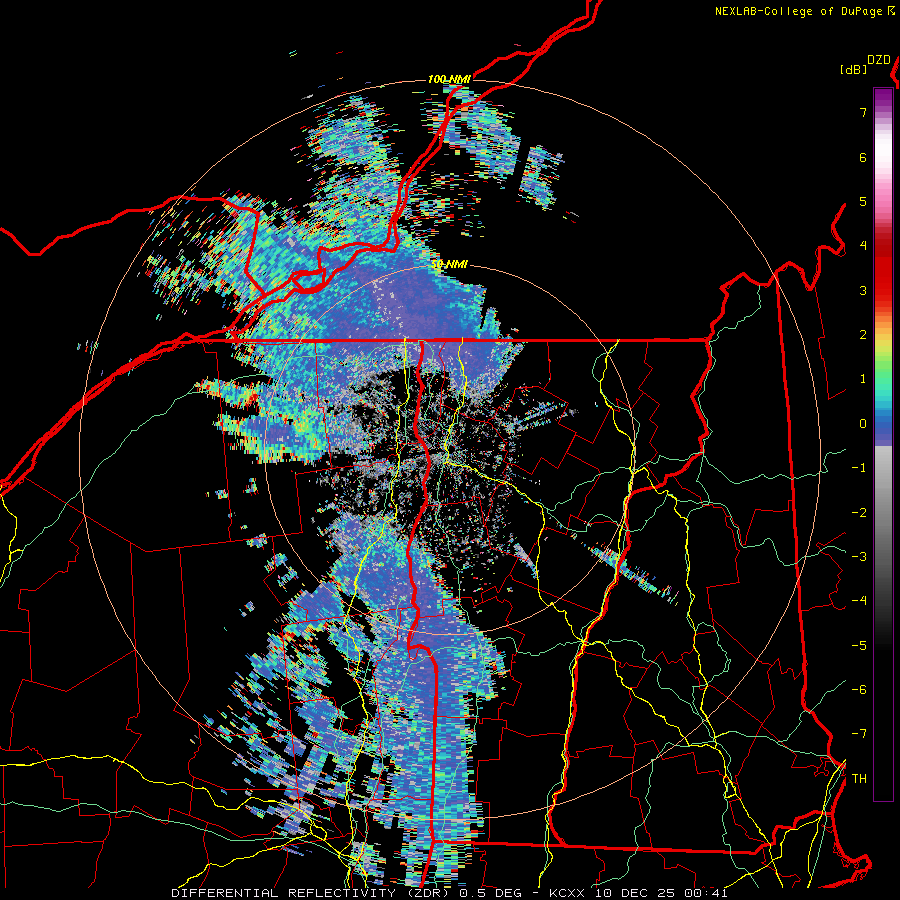Click the 2 value on color scale
The image size is (900, 900).
[x=863, y=335]
